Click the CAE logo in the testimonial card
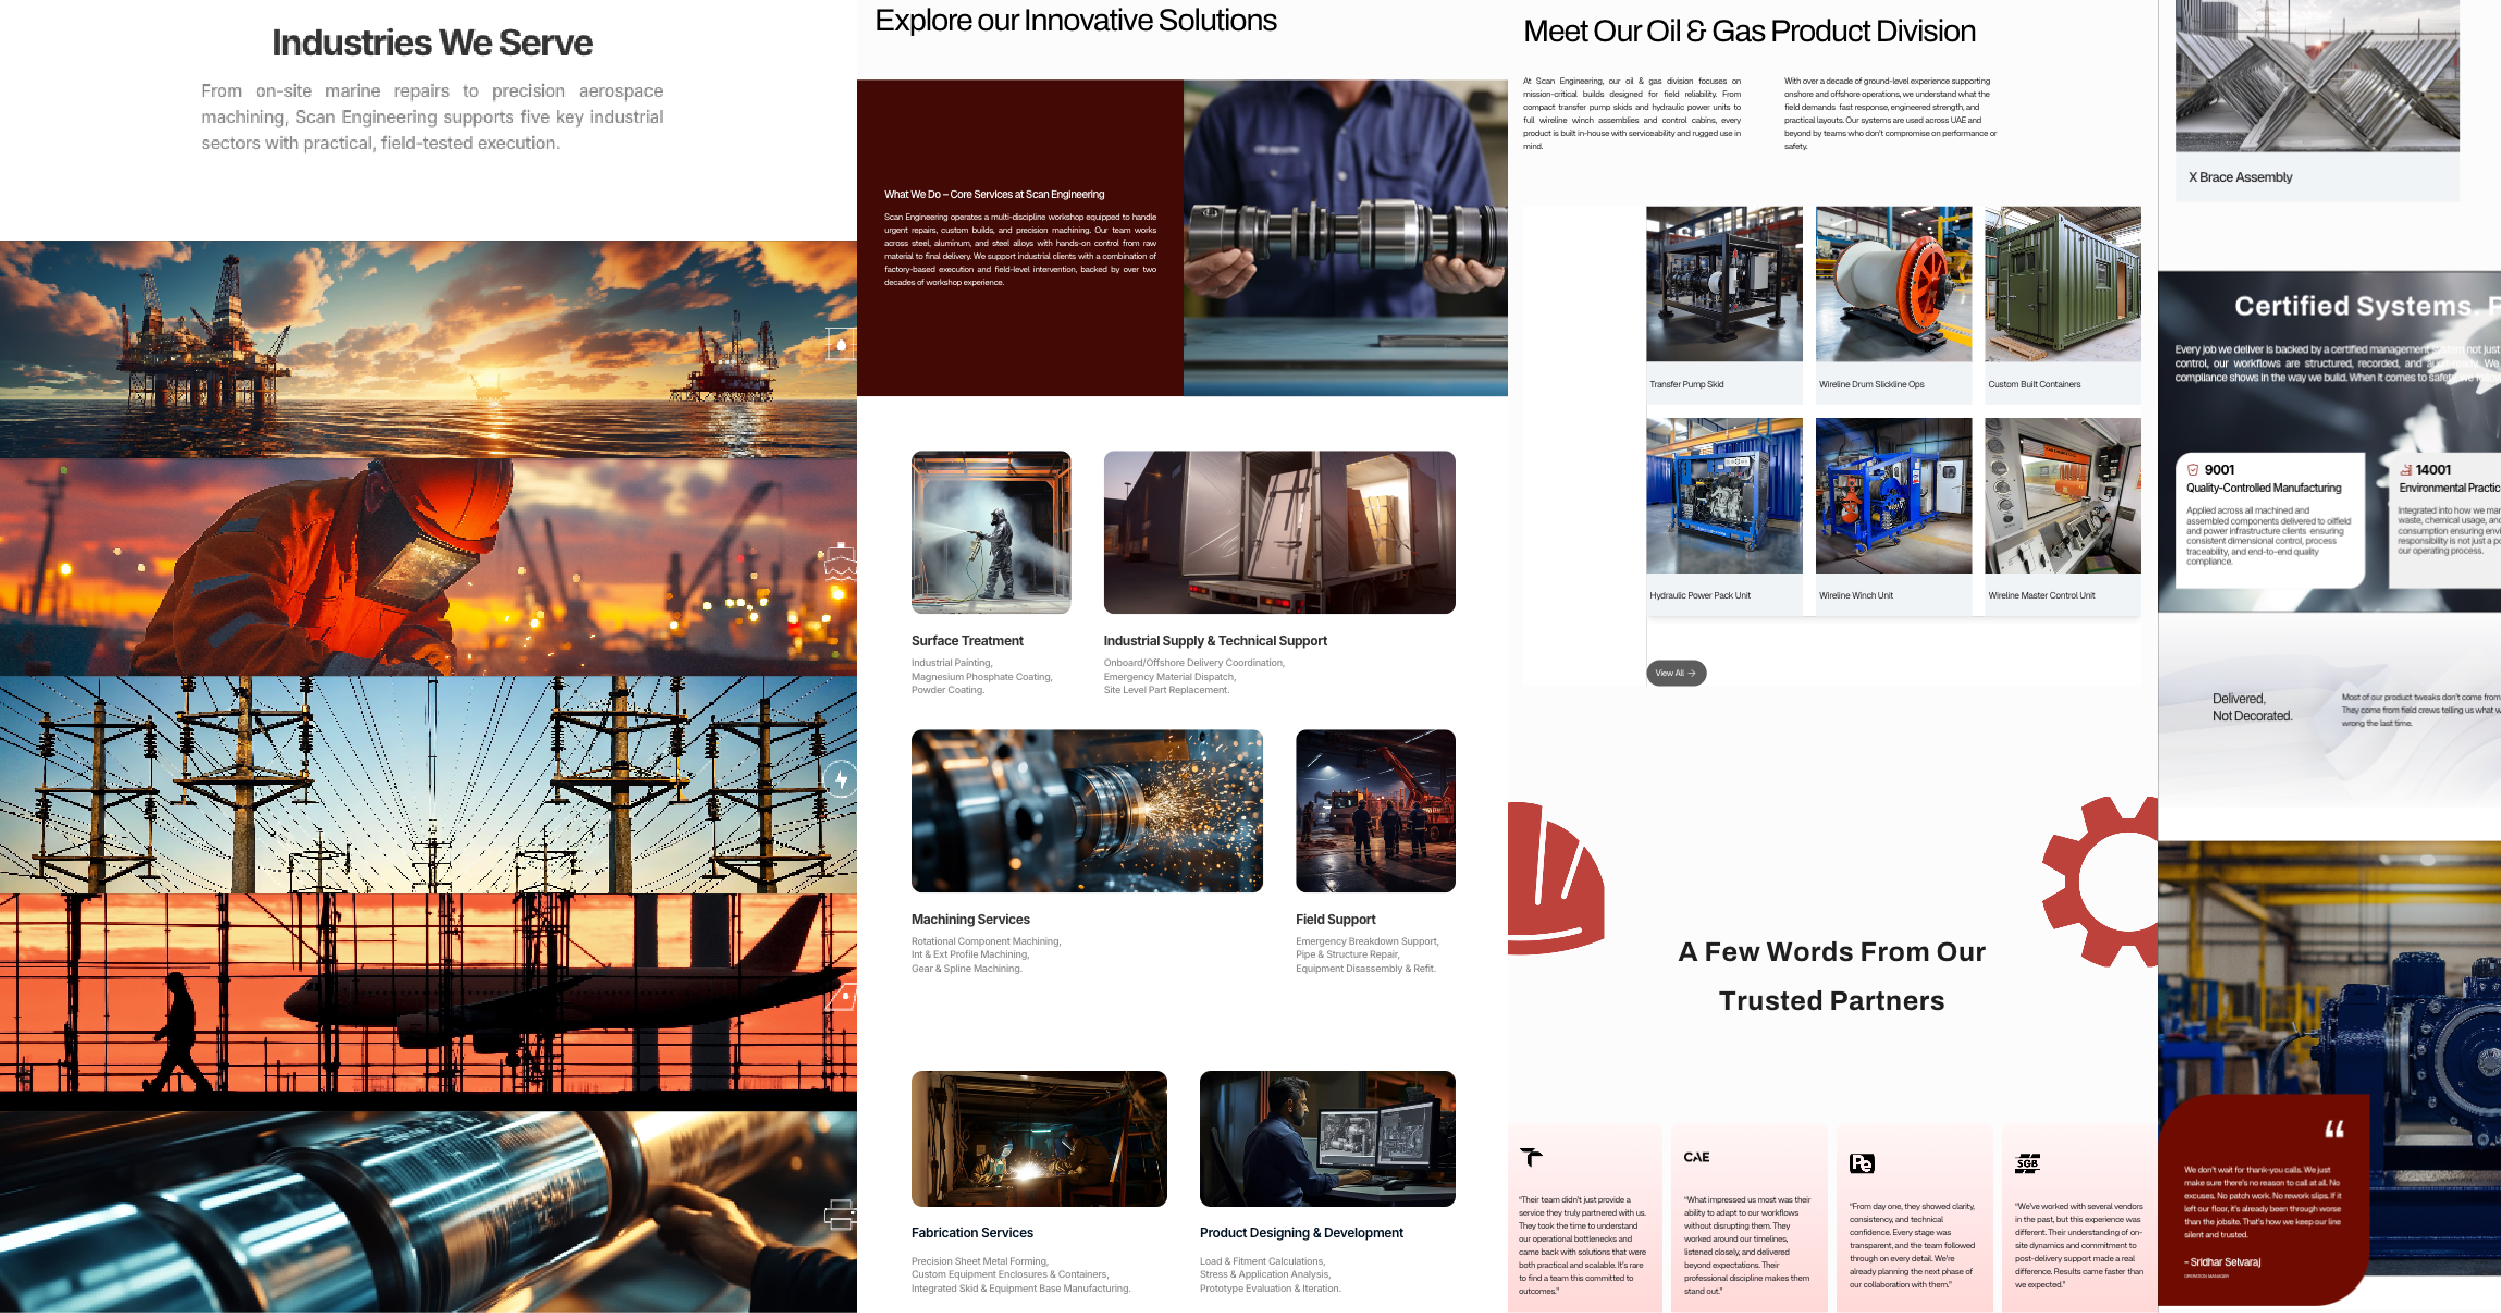Image resolution: width=2501 pixels, height=1313 pixels. coord(1696,1157)
